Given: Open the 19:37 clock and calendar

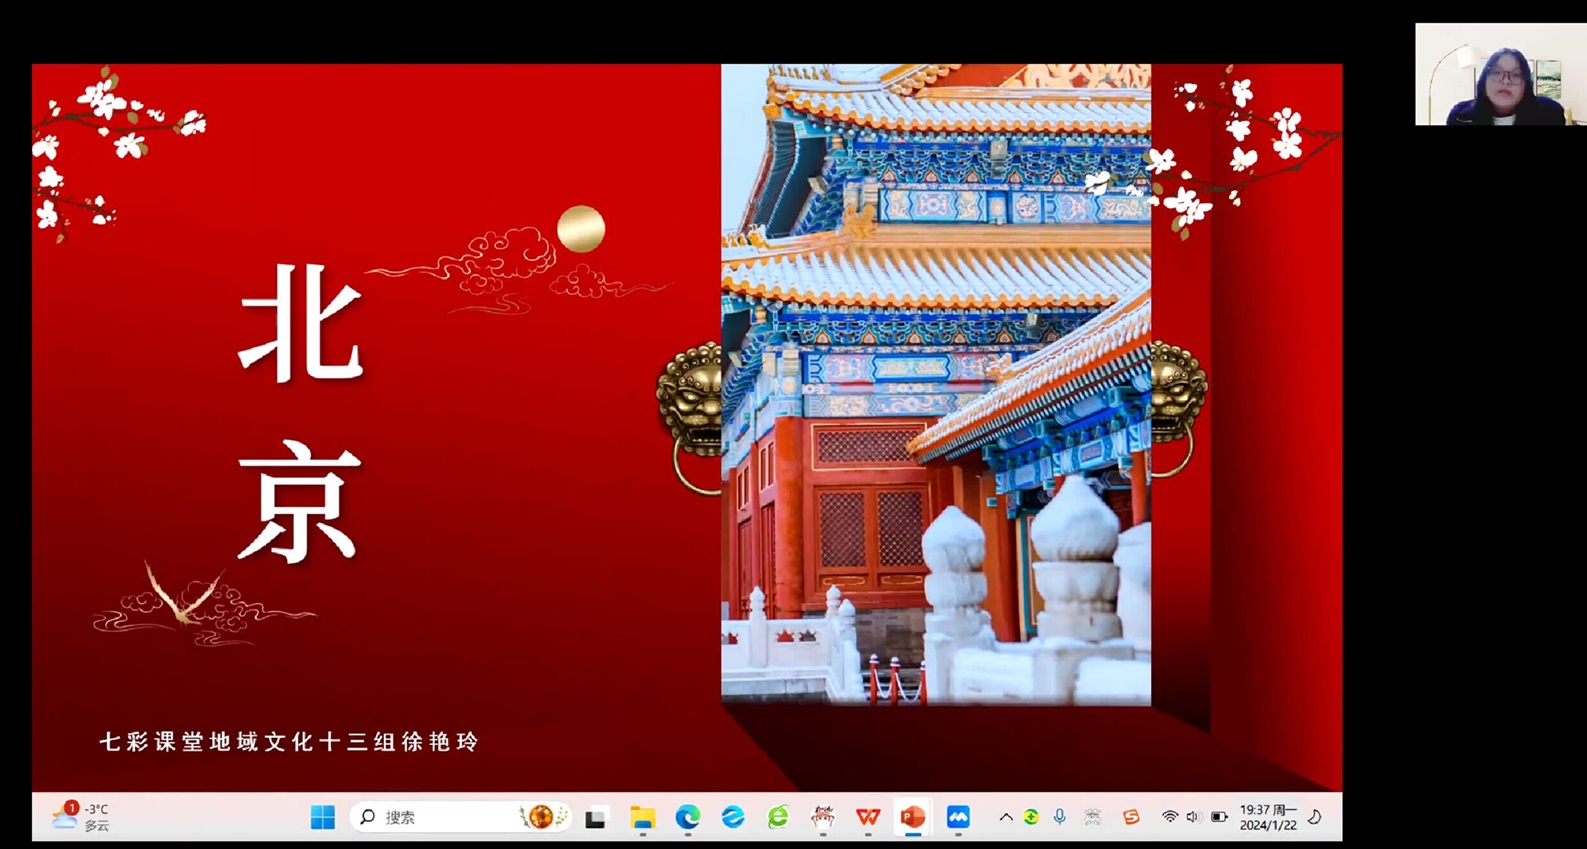Looking at the screenshot, I should point(1268,817).
